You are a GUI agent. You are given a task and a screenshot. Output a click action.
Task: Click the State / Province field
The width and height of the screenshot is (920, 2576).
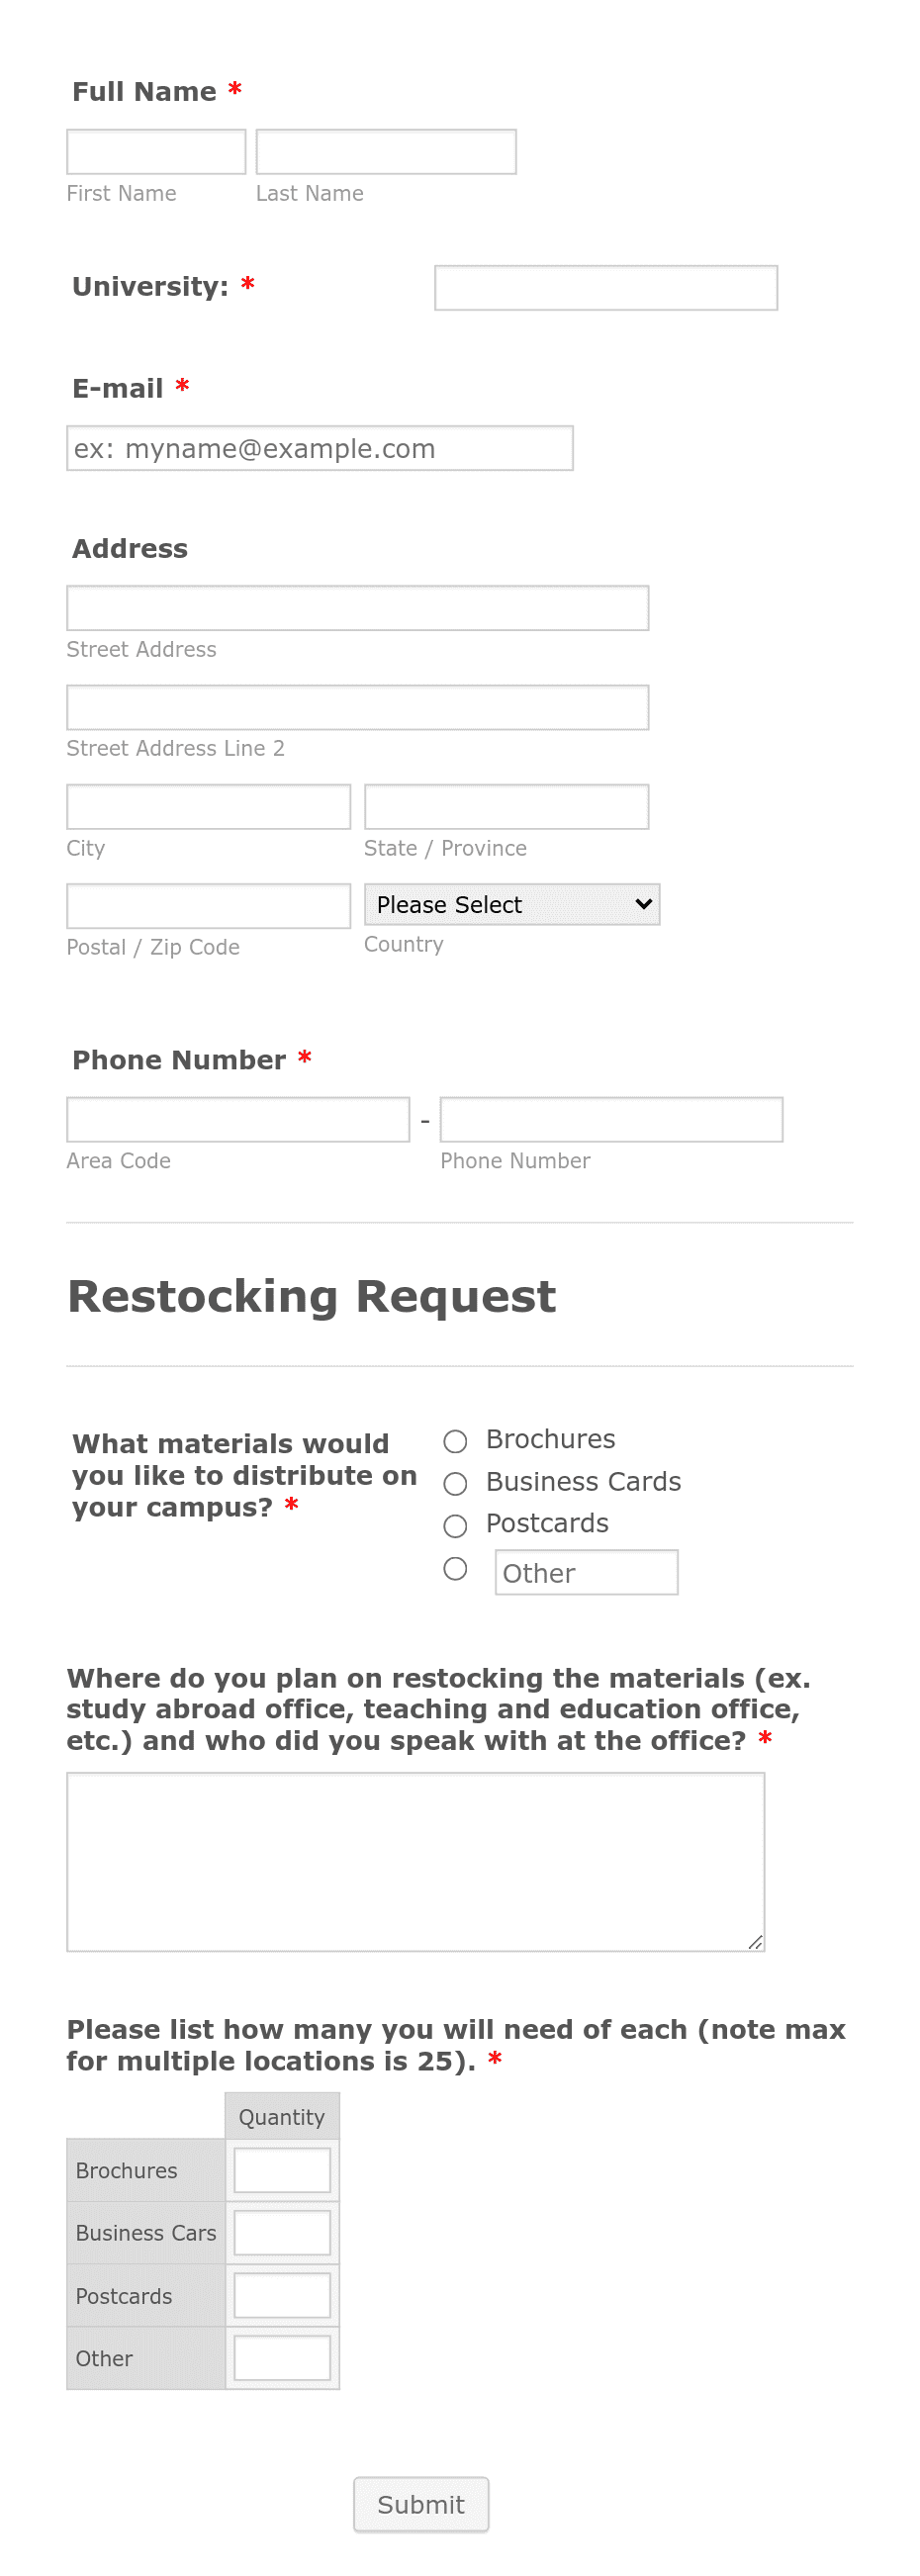pyautogui.click(x=506, y=806)
